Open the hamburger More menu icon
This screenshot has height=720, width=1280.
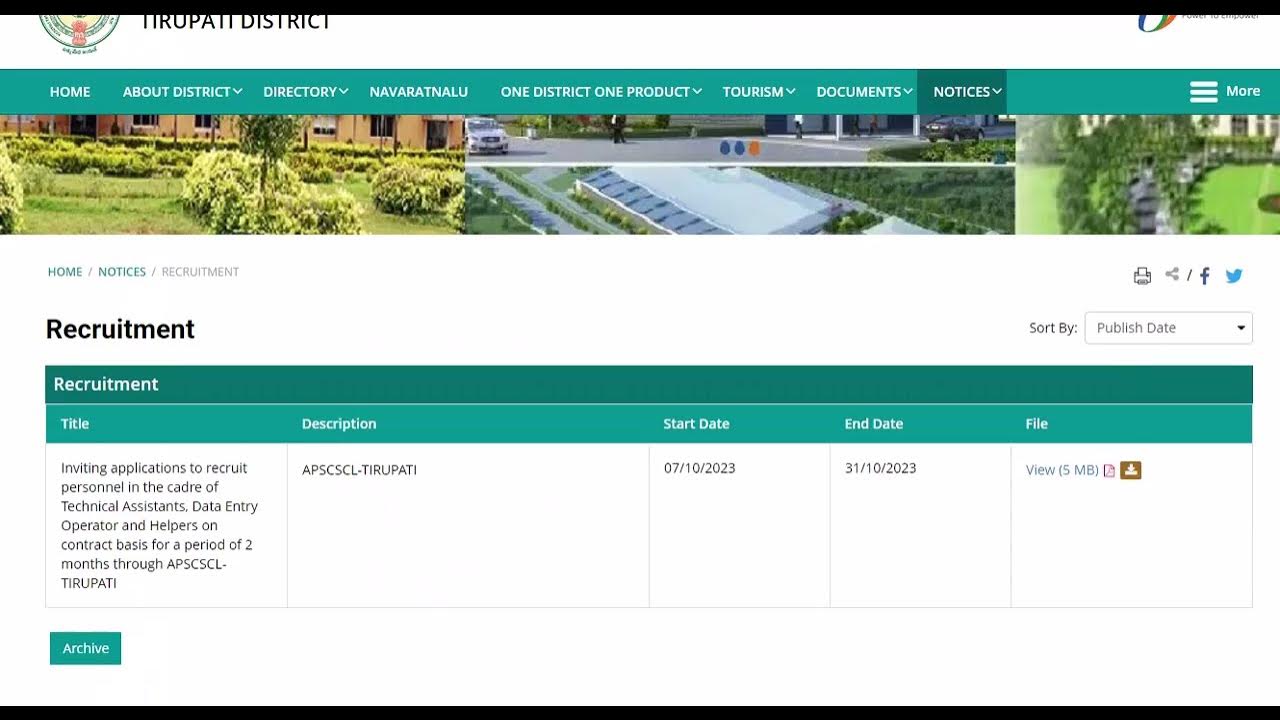click(1203, 91)
